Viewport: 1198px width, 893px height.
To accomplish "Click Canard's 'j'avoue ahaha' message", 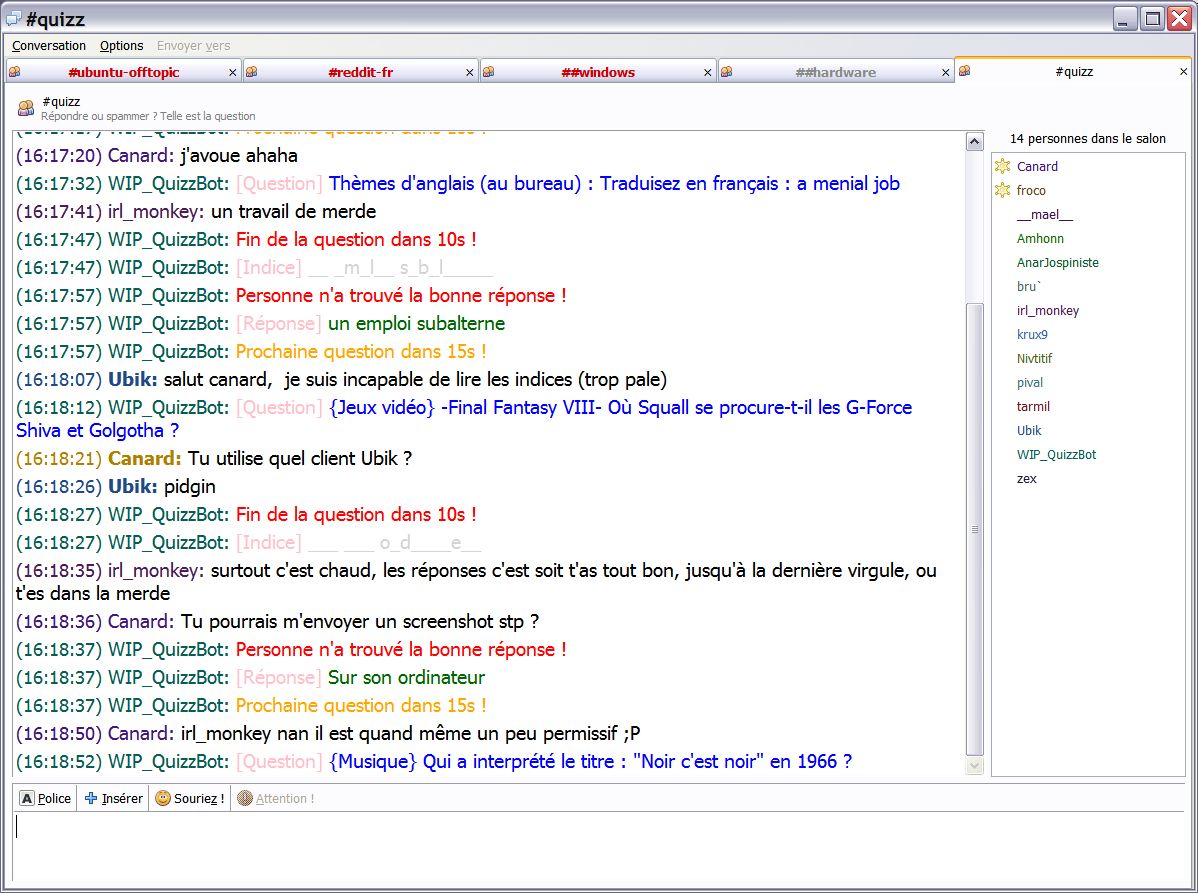I will tap(238, 156).
